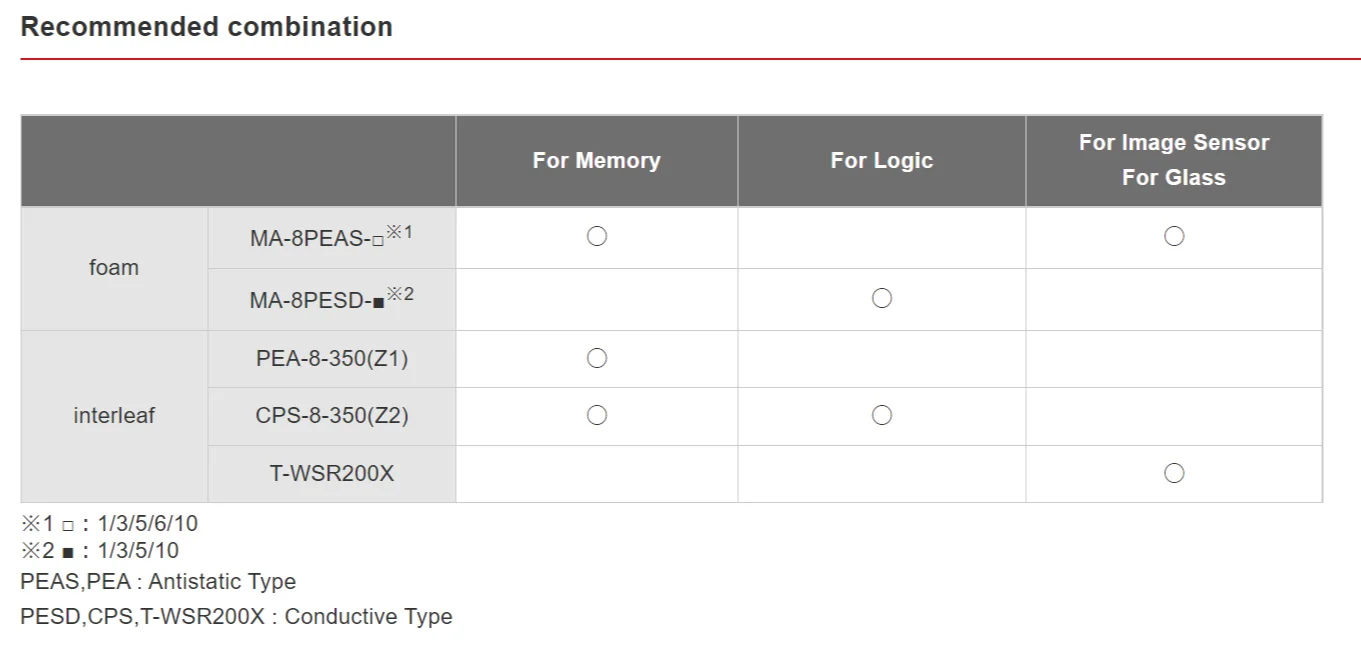This screenshot has height=658, width=1361.
Task: Click the PEA-8-350(Z1) product cell
Action: click(x=332, y=359)
